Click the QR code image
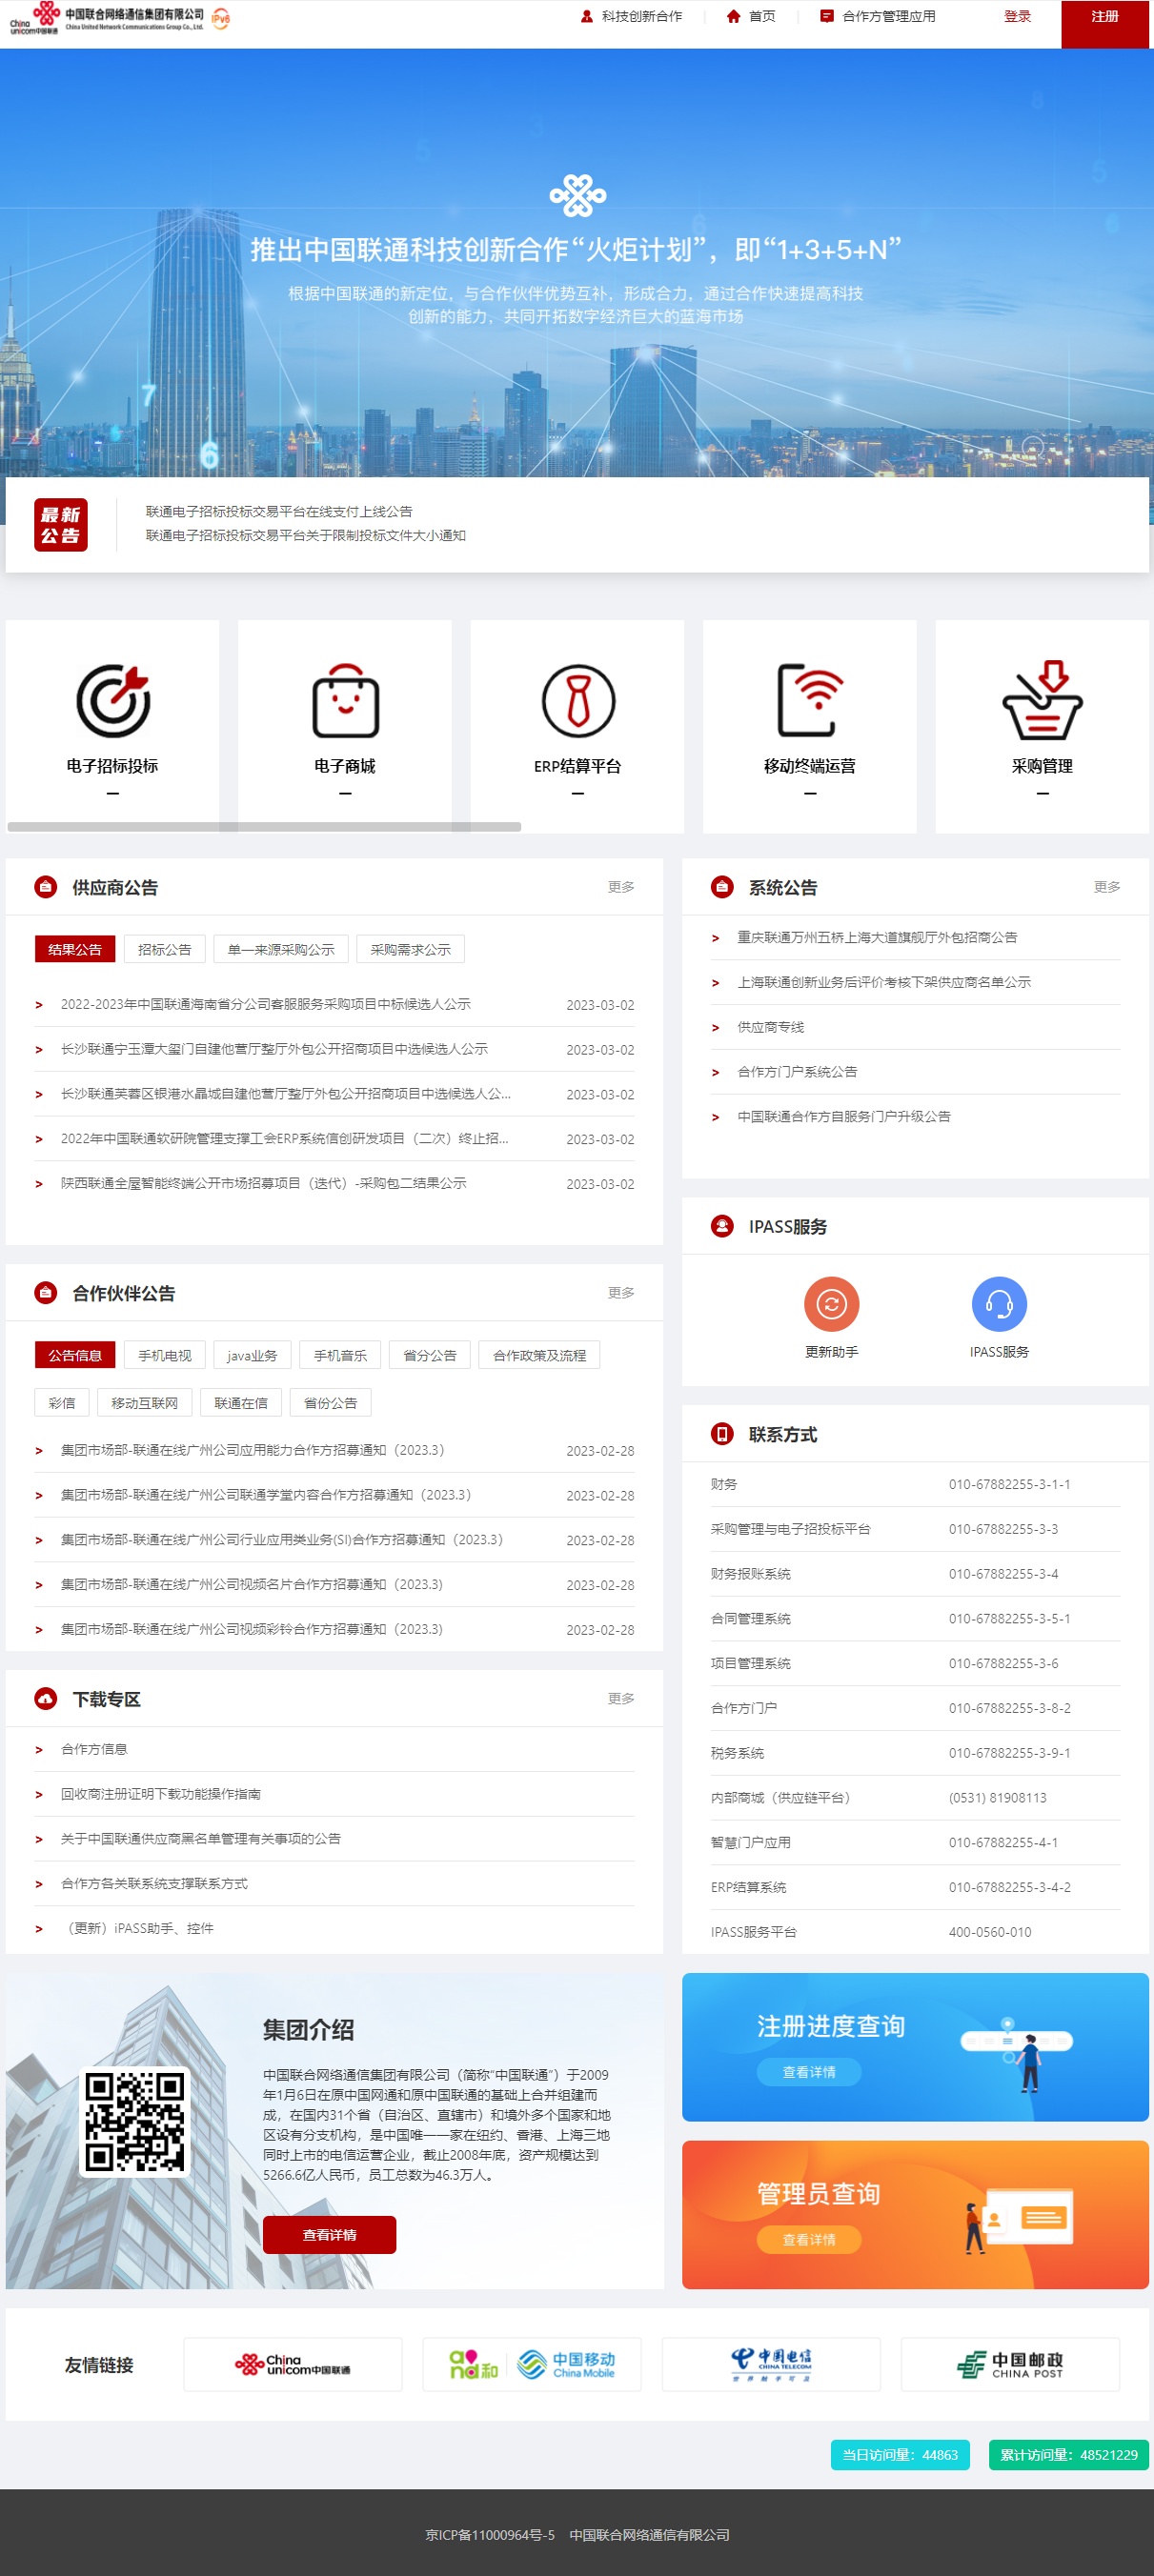Screen dimensions: 1154x2576 click(135, 2122)
